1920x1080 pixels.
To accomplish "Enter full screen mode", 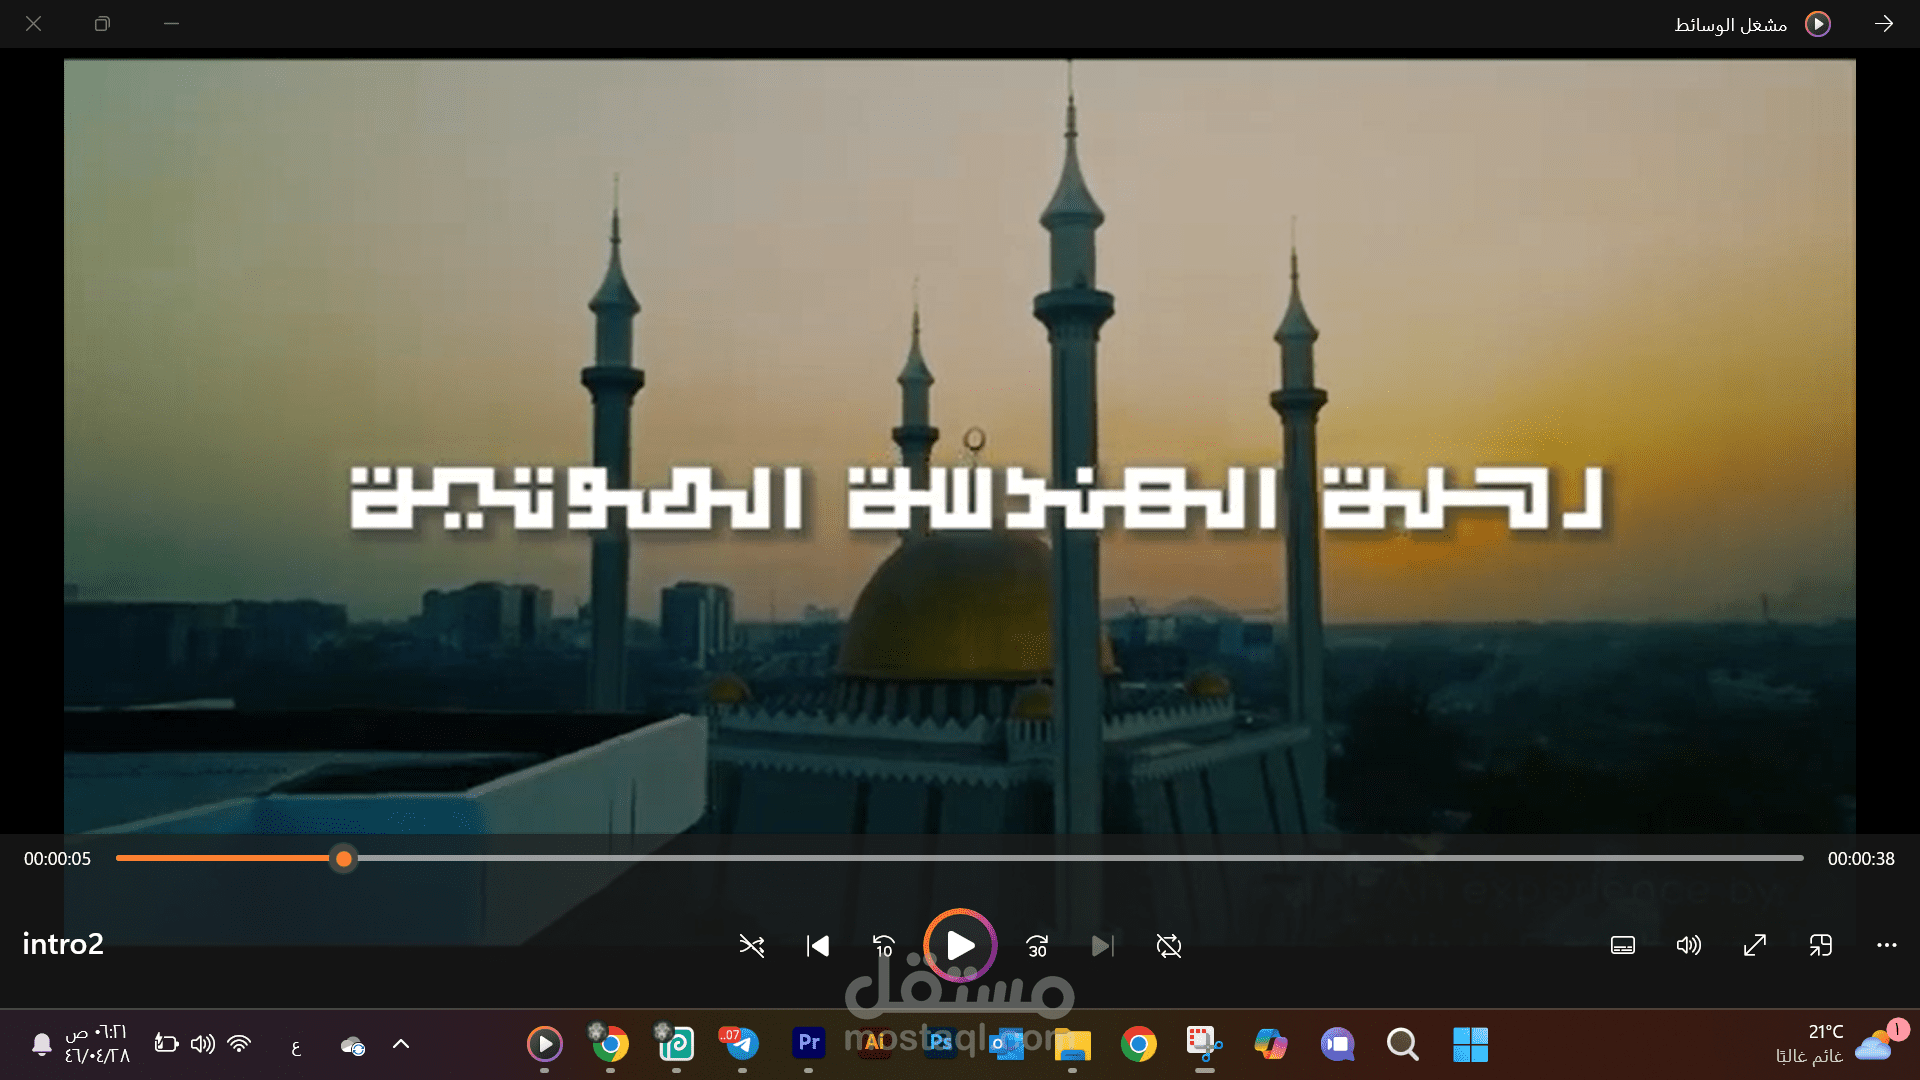I will tap(1755, 945).
